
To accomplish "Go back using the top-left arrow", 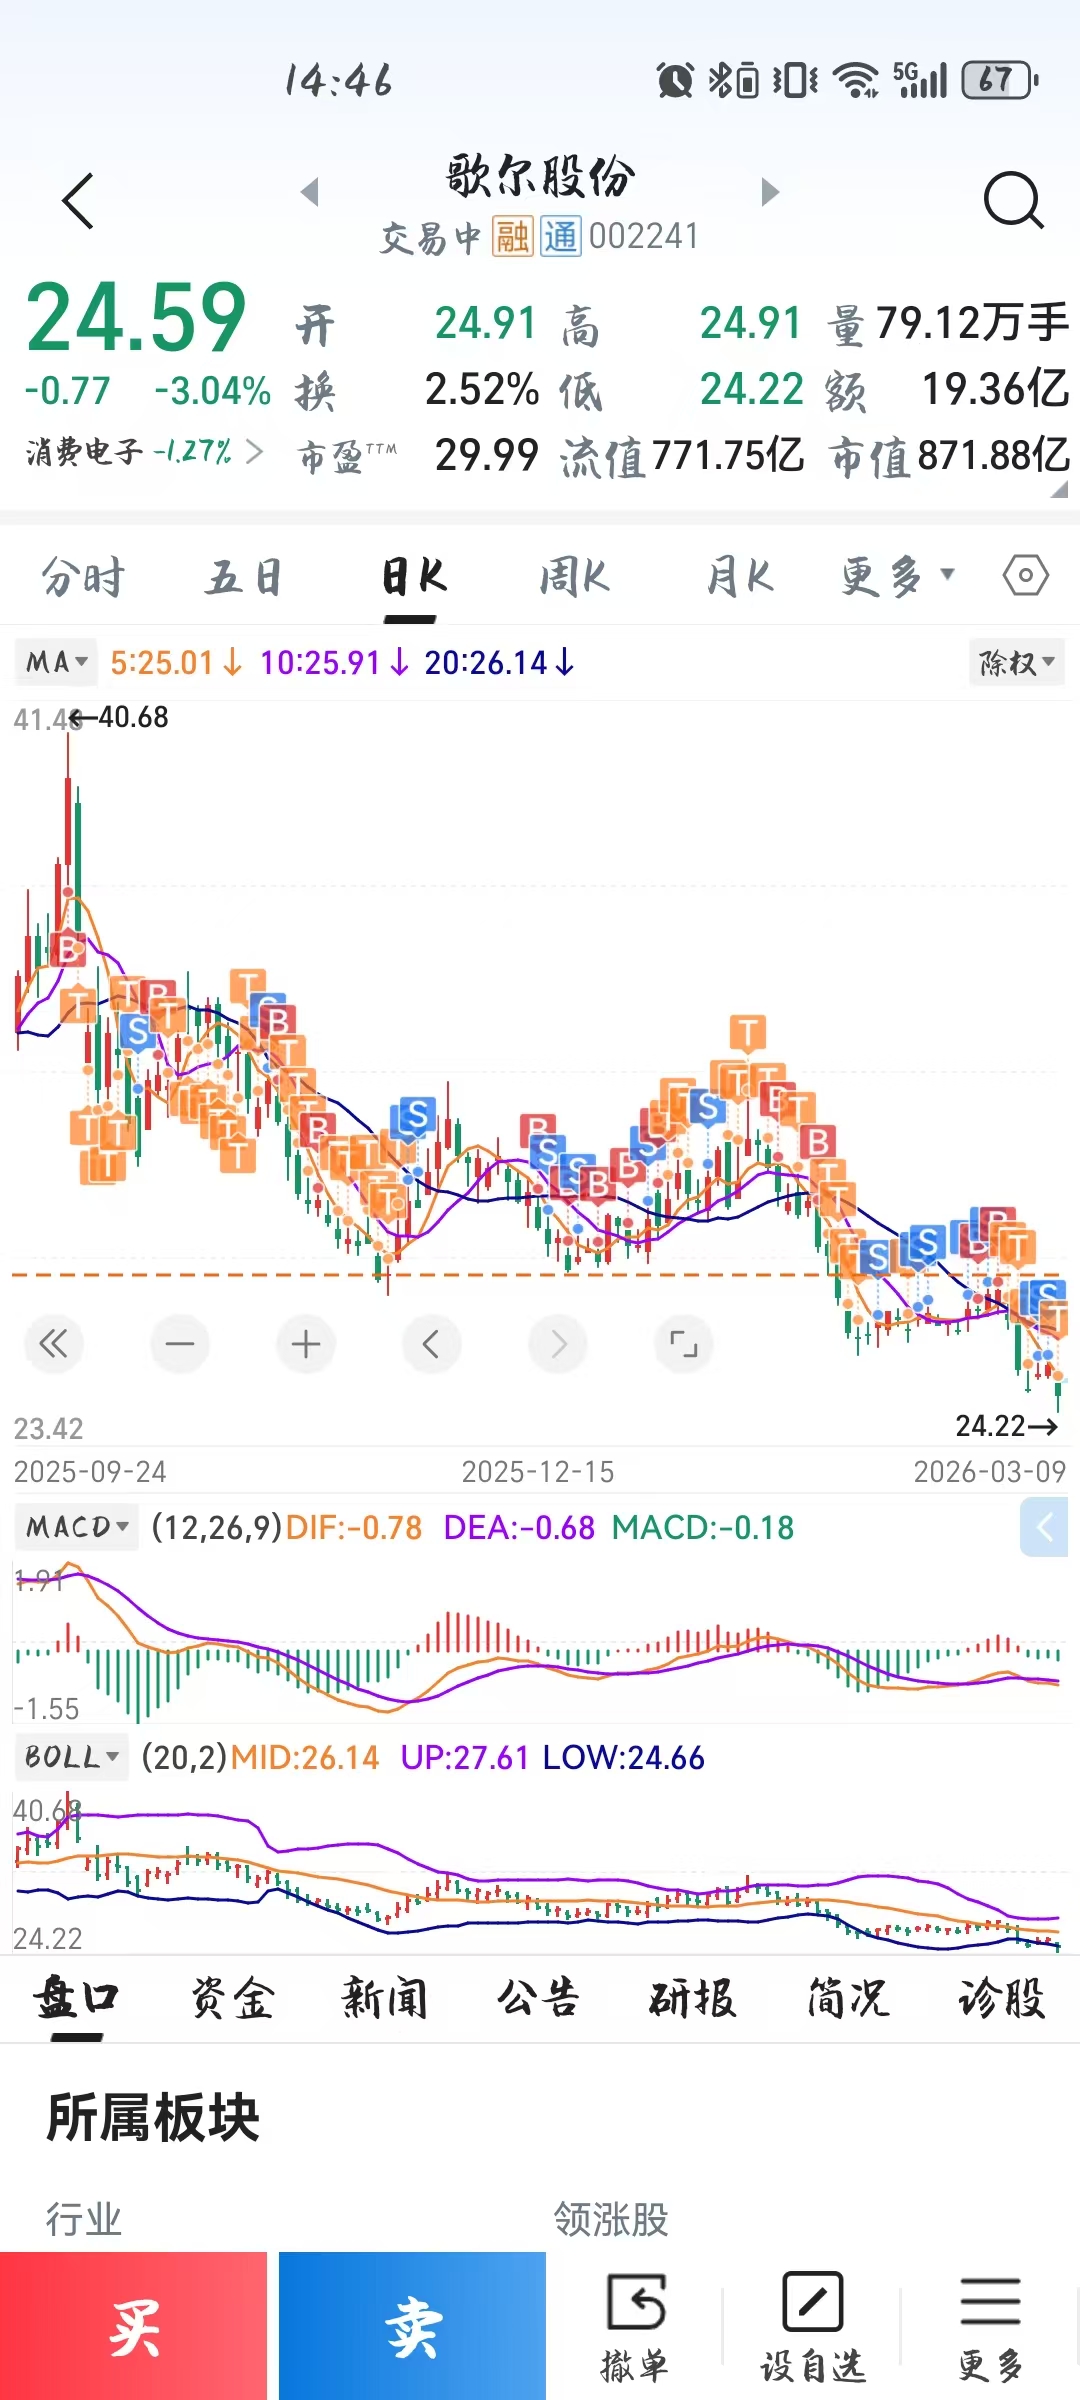I will [x=78, y=200].
